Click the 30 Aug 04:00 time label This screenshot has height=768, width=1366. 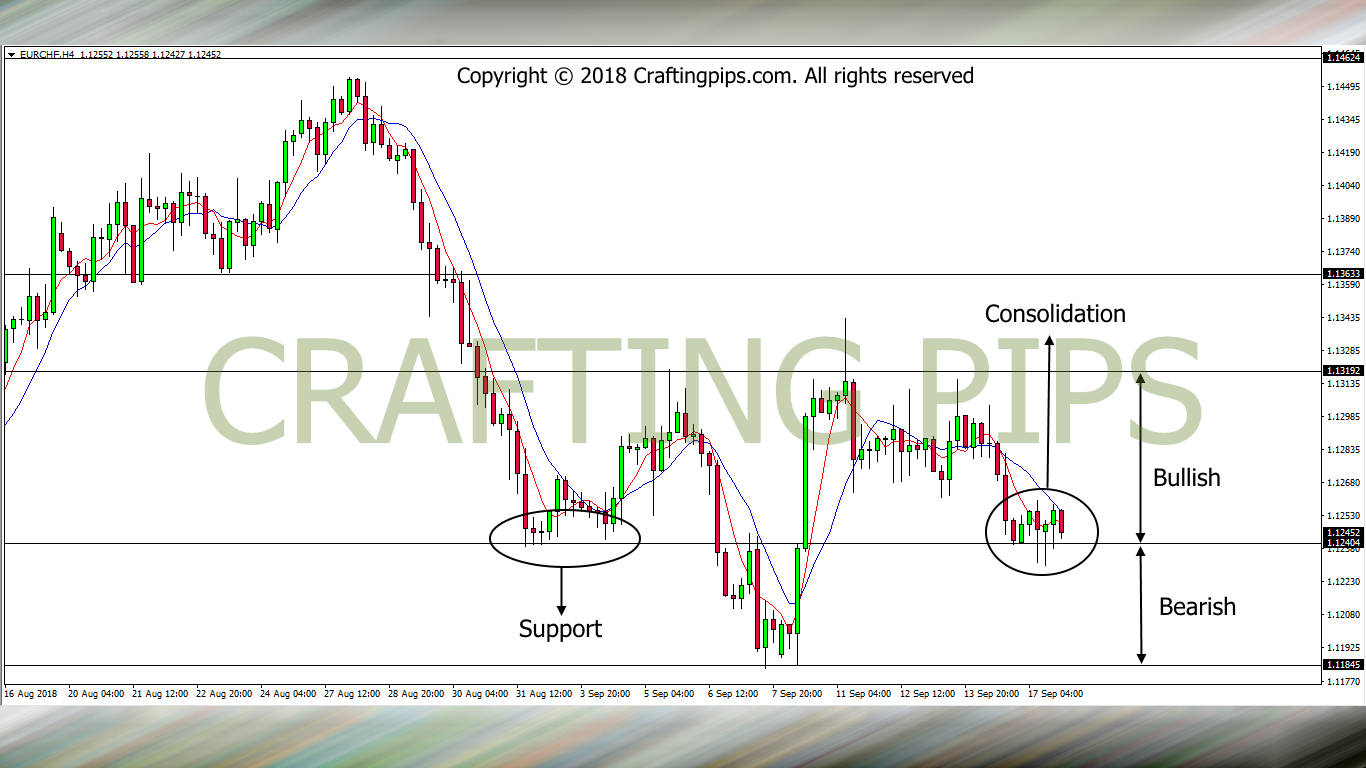tap(480, 693)
